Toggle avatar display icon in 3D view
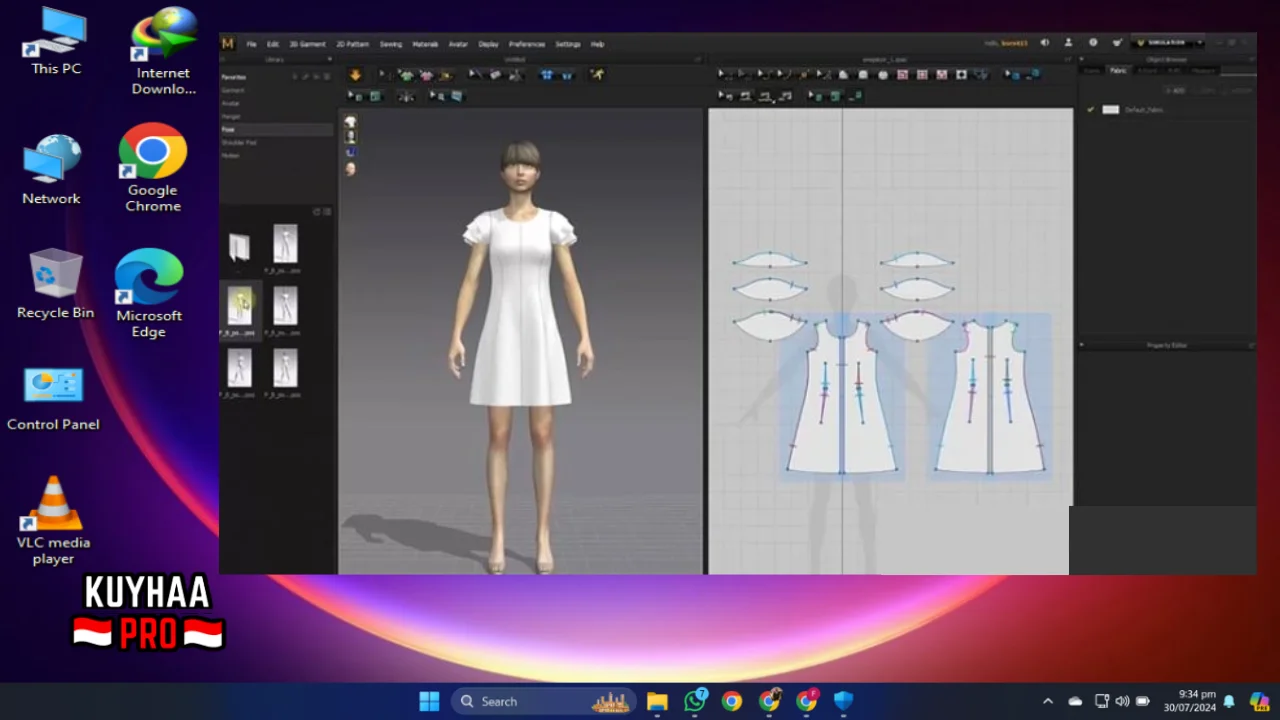 pyautogui.click(x=350, y=136)
